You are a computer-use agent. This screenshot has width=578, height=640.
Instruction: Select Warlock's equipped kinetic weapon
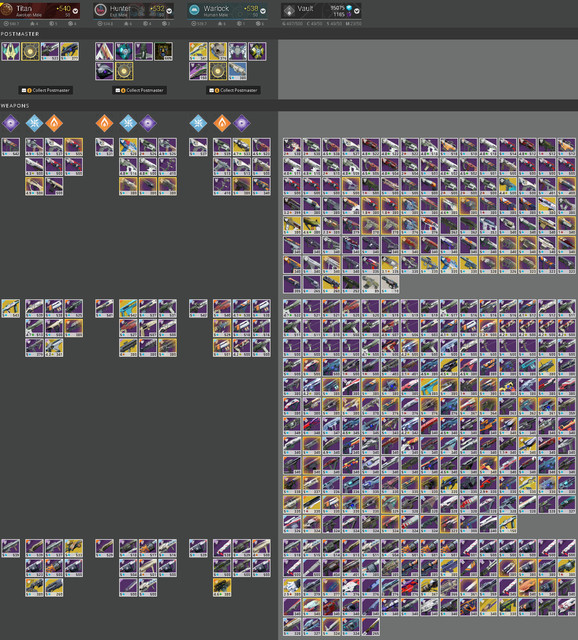(198, 147)
